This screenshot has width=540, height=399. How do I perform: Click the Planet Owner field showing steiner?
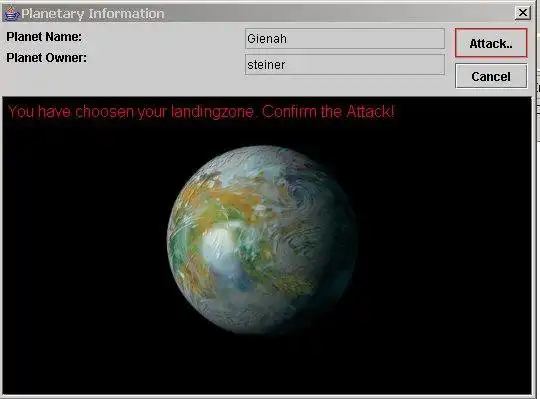[345, 64]
